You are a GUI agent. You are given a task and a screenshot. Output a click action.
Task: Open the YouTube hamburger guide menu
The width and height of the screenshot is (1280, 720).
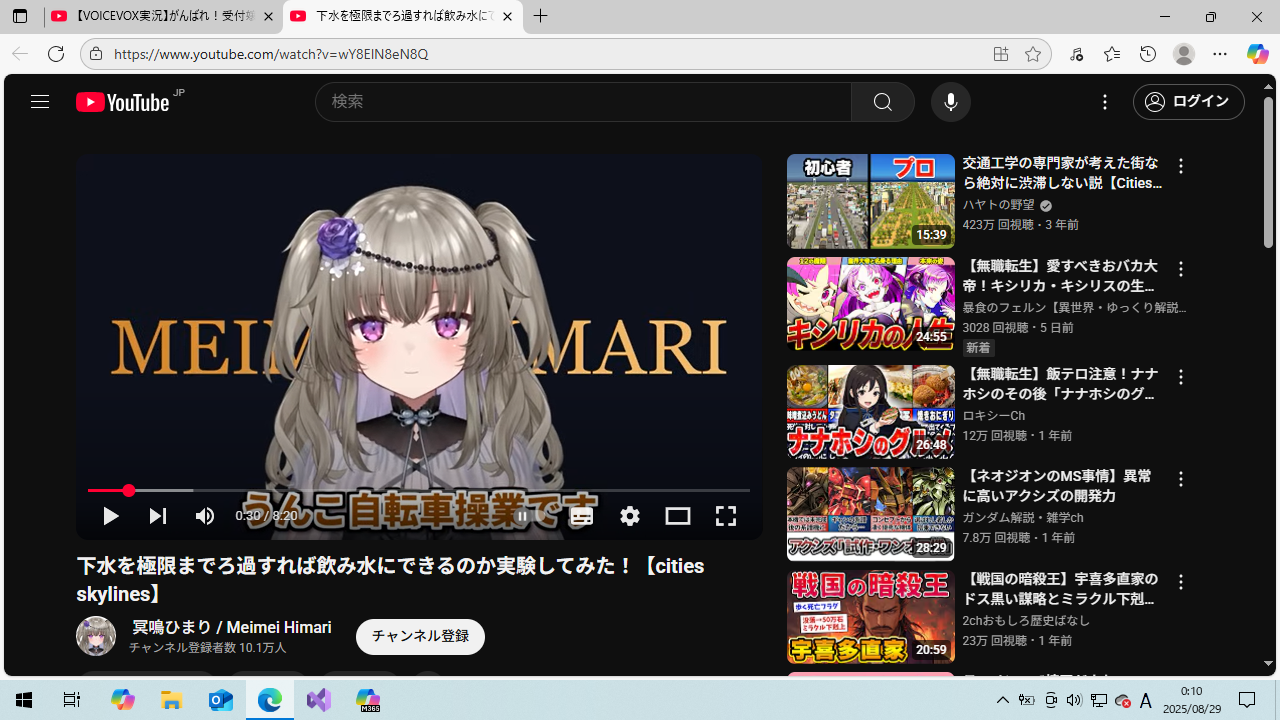(40, 101)
